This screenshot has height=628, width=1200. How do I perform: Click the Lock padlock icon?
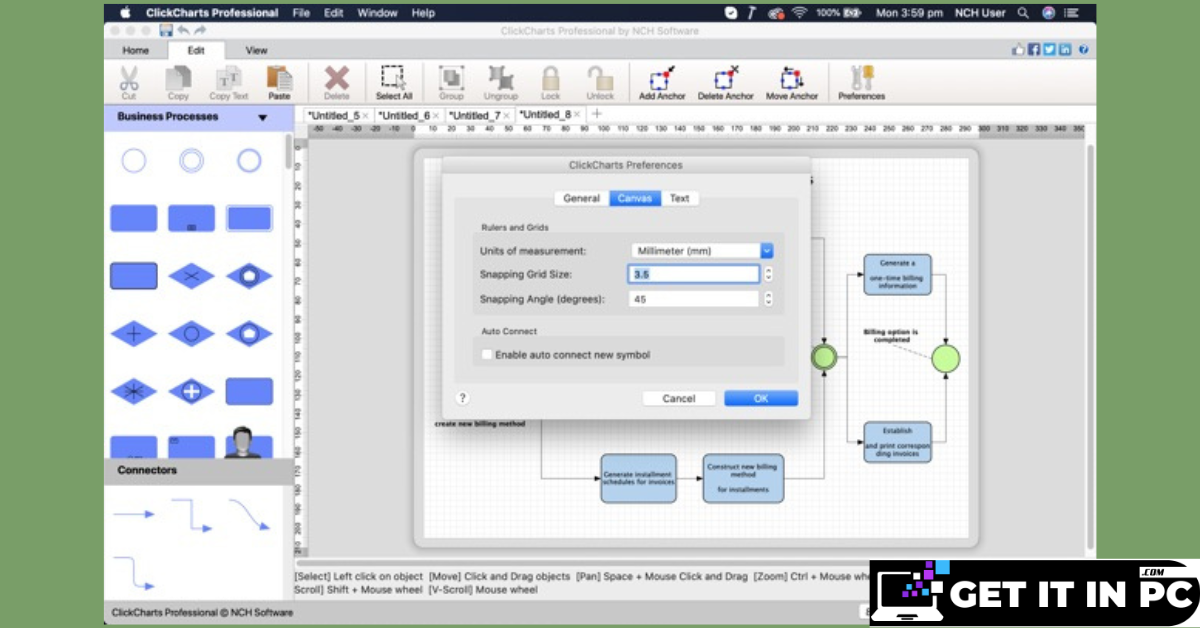(550, 79)
